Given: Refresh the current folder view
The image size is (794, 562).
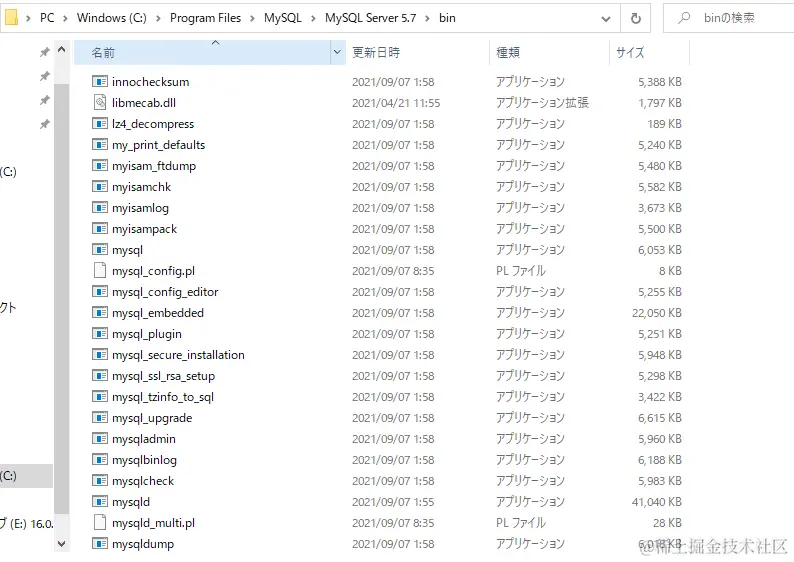Looking at the screenshot, I should tap(636, 19).
